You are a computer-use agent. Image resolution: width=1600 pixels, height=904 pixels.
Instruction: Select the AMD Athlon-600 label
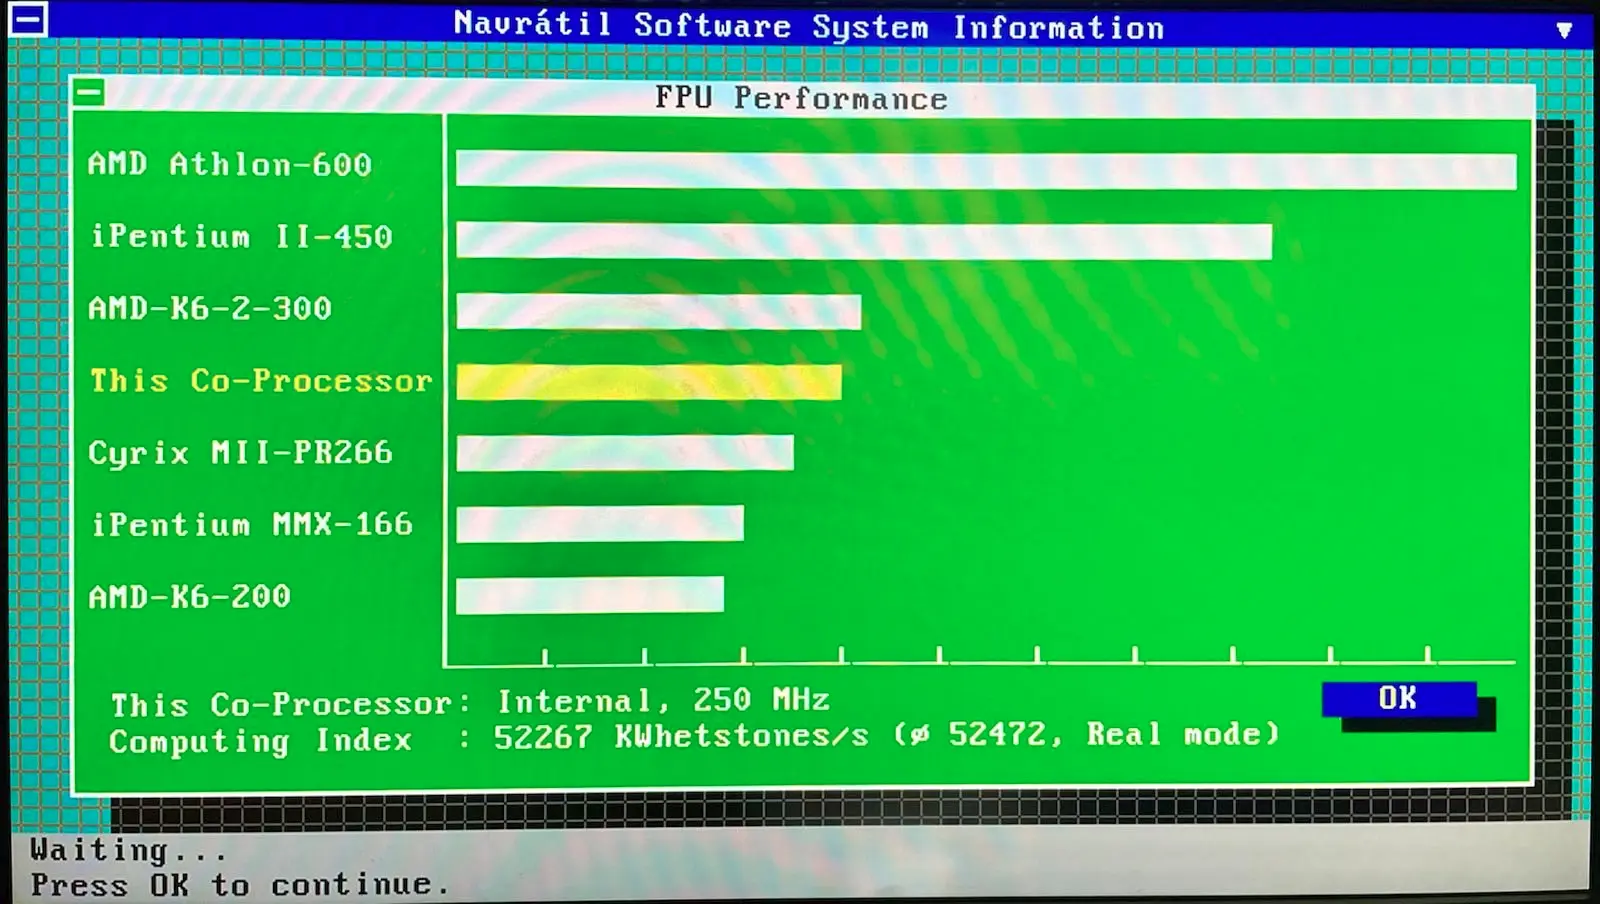point(229,164)
